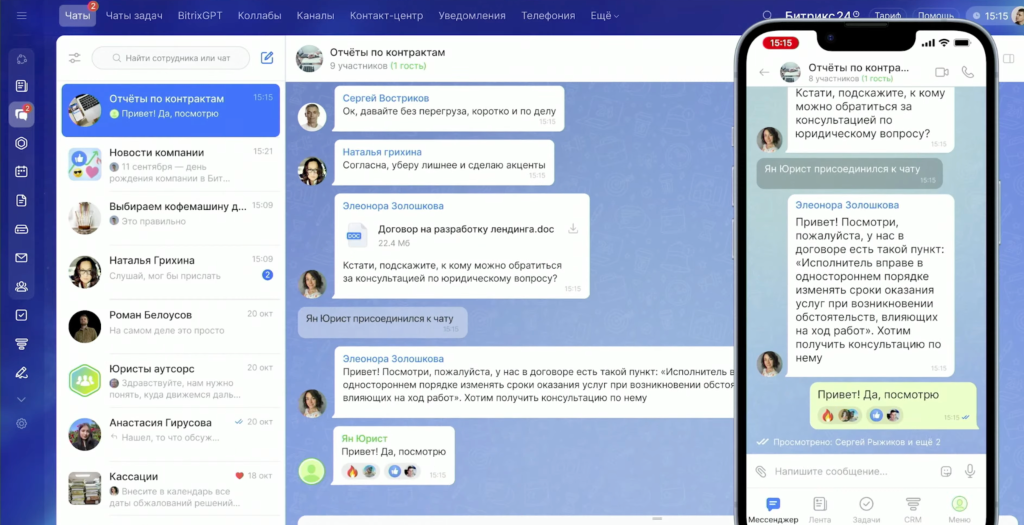Open the BitrixGPT tab
The height and width of the screenshot is (525, 1024).
(200, 16)
